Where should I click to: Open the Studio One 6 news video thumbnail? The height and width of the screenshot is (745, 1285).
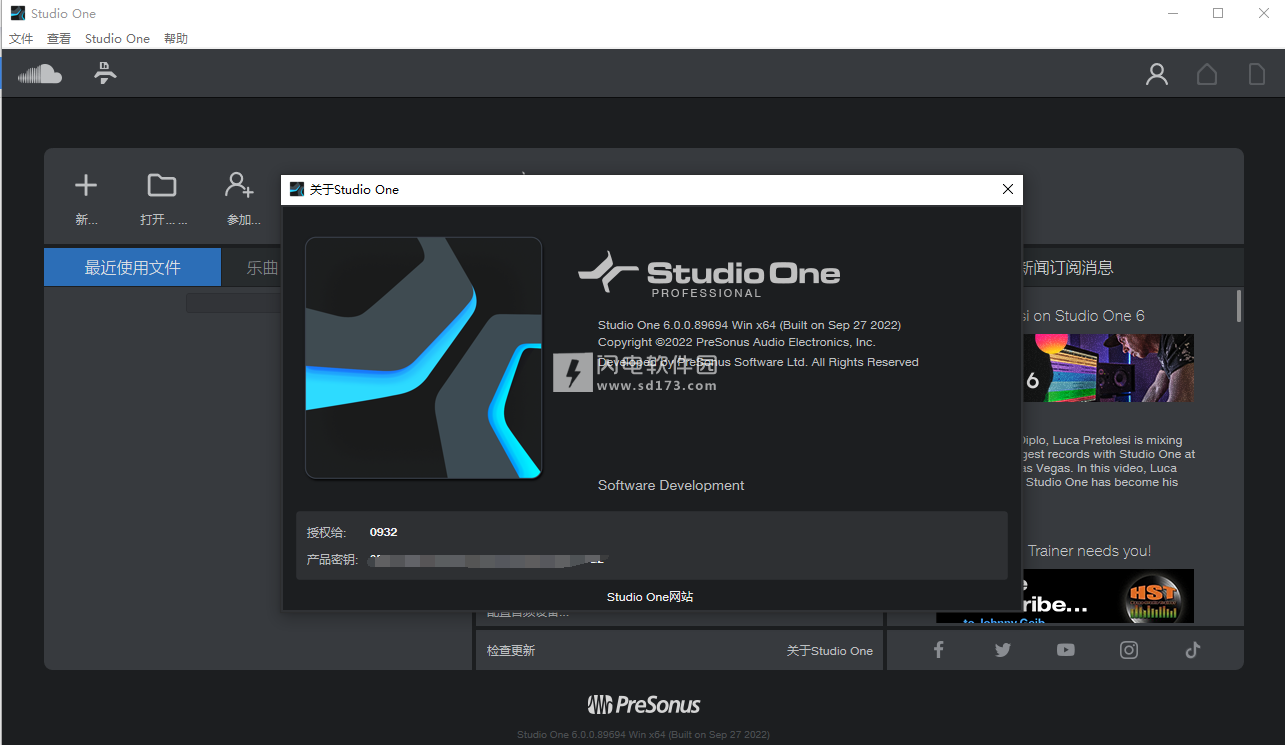pyautogui.click(x=1108, y=368)
